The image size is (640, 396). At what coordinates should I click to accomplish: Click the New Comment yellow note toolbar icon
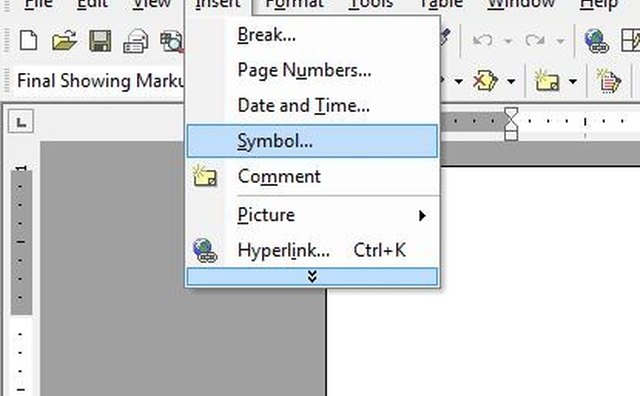[x=547, y=80]
